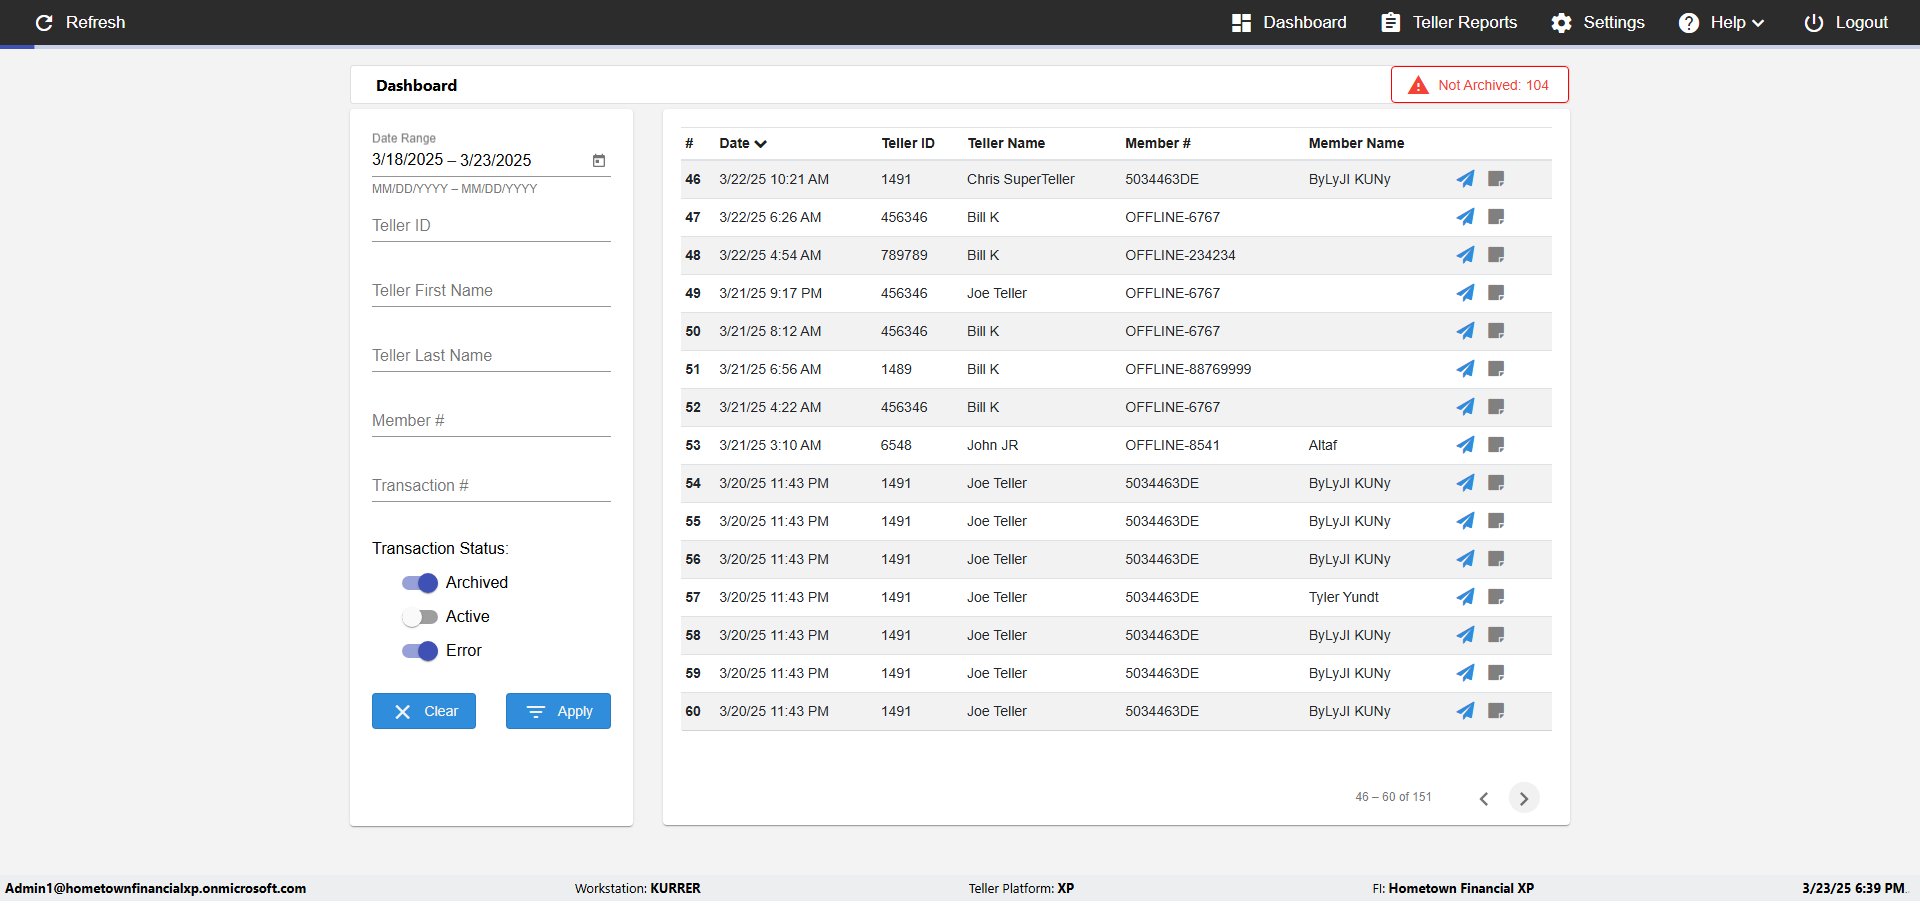Click the Refresh icon in top bar
This screenshot has height=901, width=1920.
44,22
